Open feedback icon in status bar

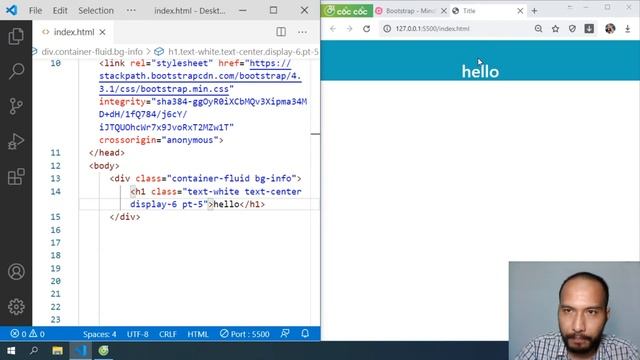285,333
